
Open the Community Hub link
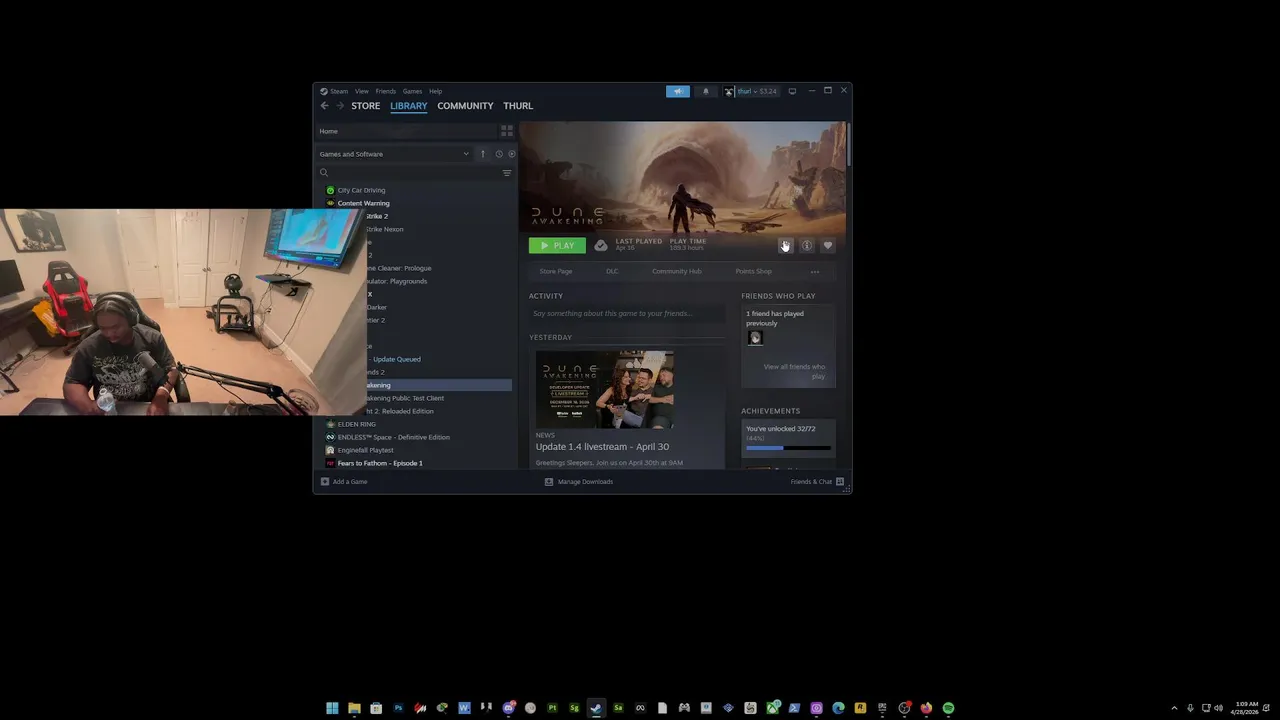[677, 271]
